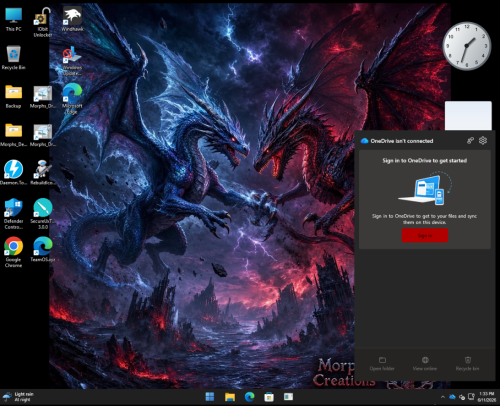500x406 pixels.
Task: Launch Microsoft Edge from the taskbar
Action: click(249, 397)
